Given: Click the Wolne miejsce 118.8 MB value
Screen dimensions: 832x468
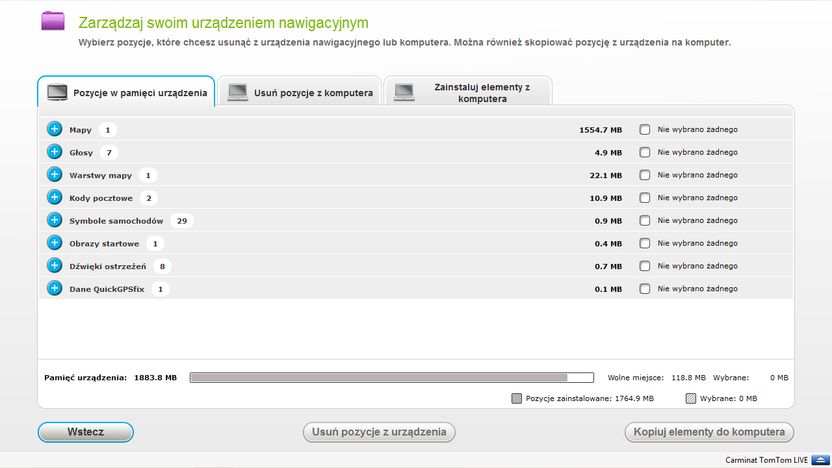Looking at the screenshot, I should pyautogui.click(x=689, y=378).
